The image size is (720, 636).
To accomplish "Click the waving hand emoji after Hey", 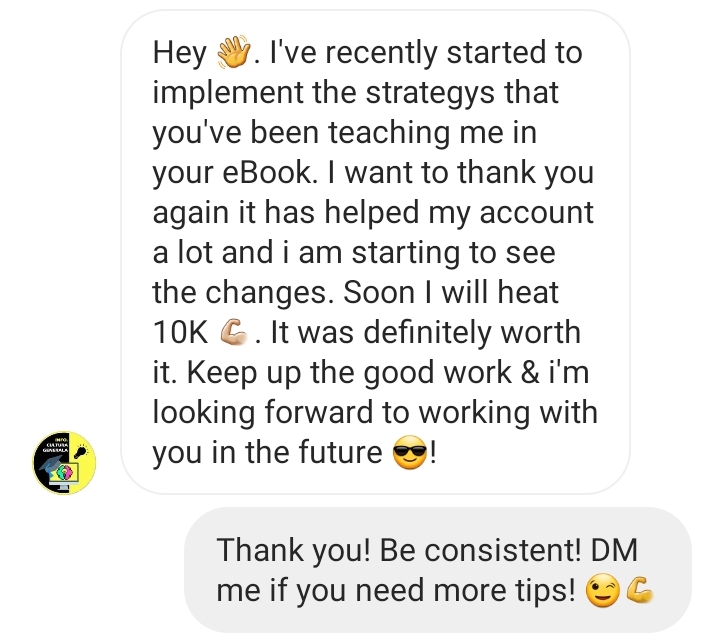I will [x=234, y=51].
